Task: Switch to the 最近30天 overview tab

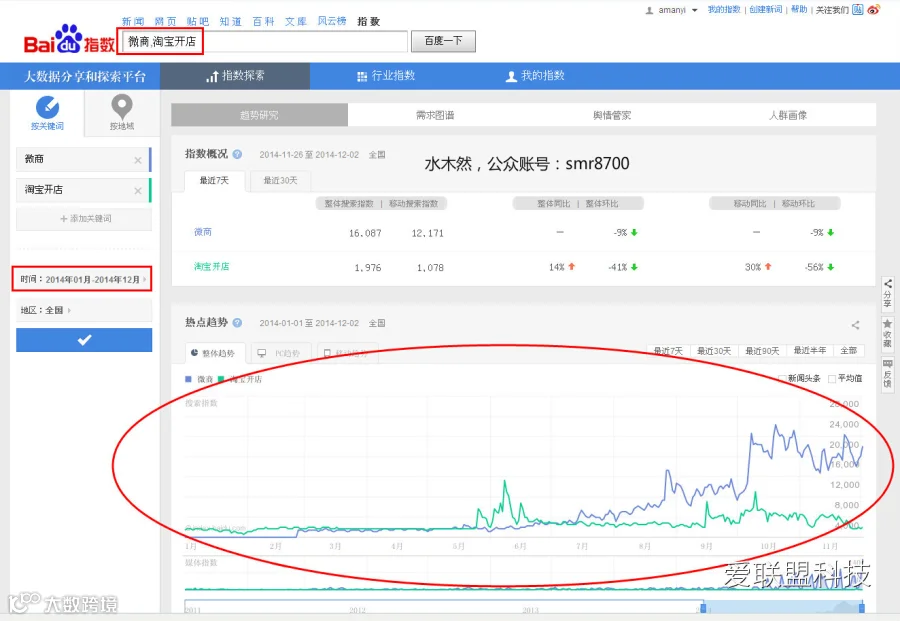Action: coord(280,180)
